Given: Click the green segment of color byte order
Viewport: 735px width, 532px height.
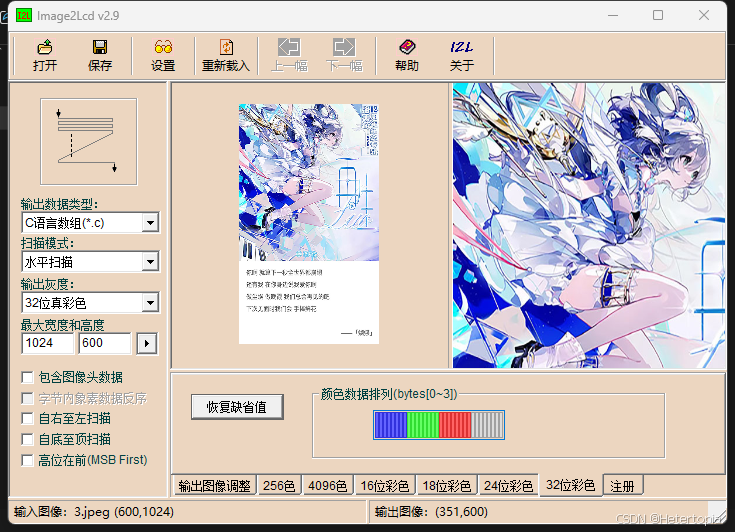Looking at the screenshot, I should [423, 425].
